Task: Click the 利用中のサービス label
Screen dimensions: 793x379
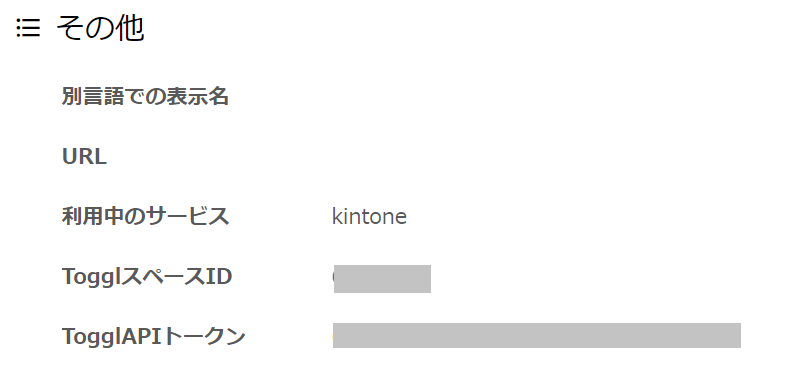Action: (x=146, y=217)
